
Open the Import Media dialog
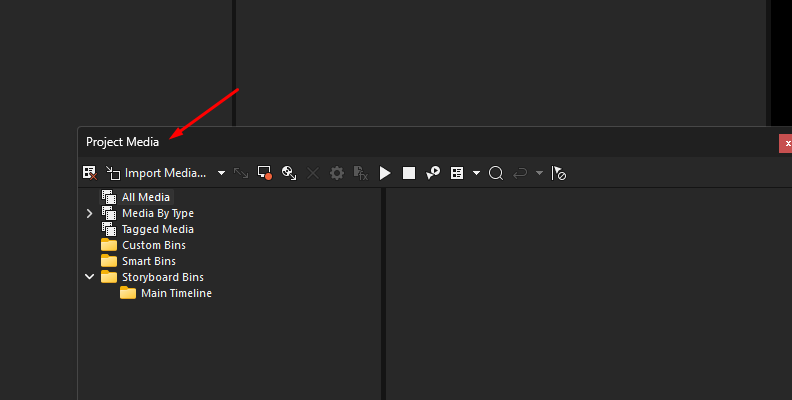(x=156, y=173)
